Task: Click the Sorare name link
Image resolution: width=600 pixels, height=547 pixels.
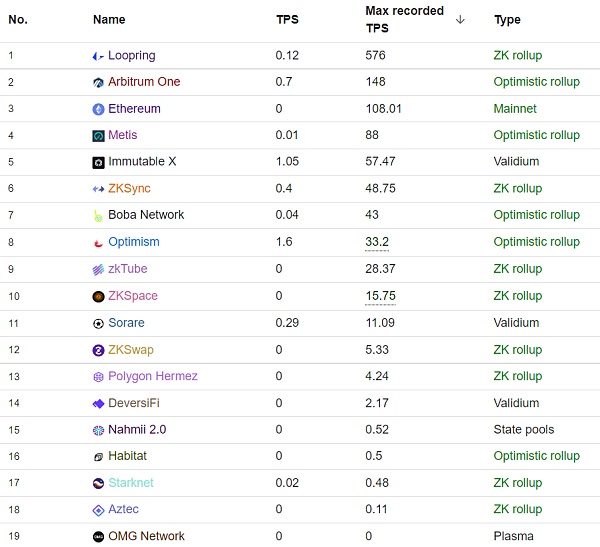Action: 126,323
